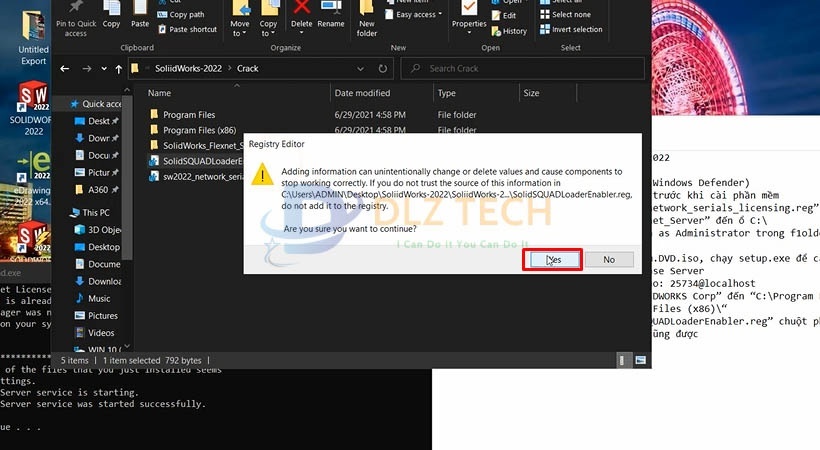Choose Paste shortcut in Clipboard group
Screen dimensions: 820x450
pos(187,29)
